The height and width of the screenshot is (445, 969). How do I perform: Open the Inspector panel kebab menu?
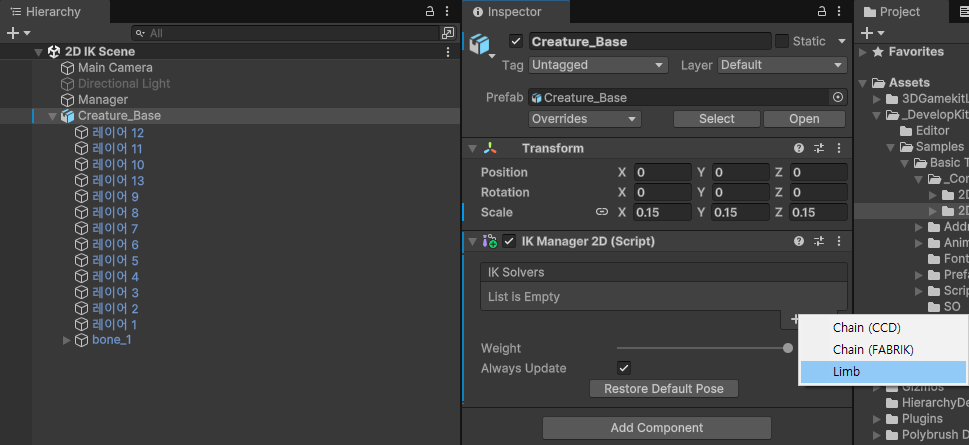click(x=839, y=11)
